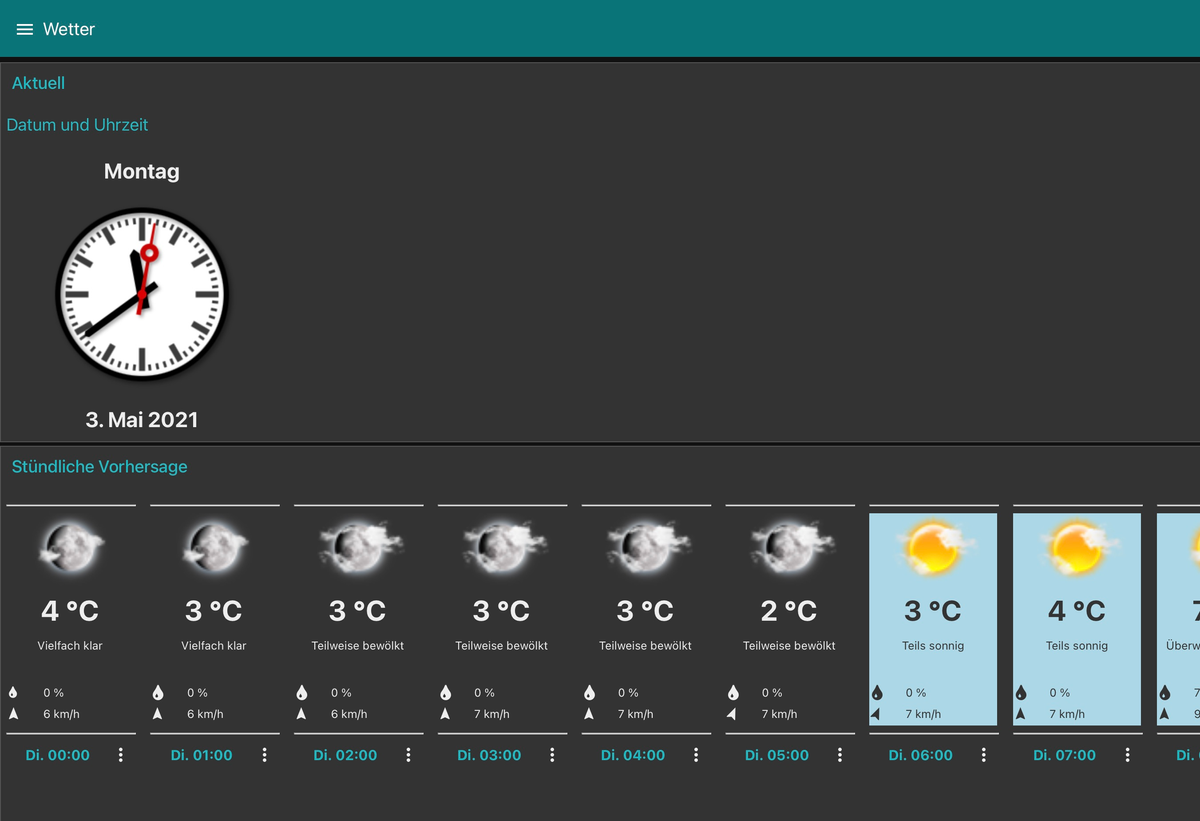Click the wind direction arrow in Di. 07:00 card
This screenshot has width=1200, height=821.
pos(1021,714)
